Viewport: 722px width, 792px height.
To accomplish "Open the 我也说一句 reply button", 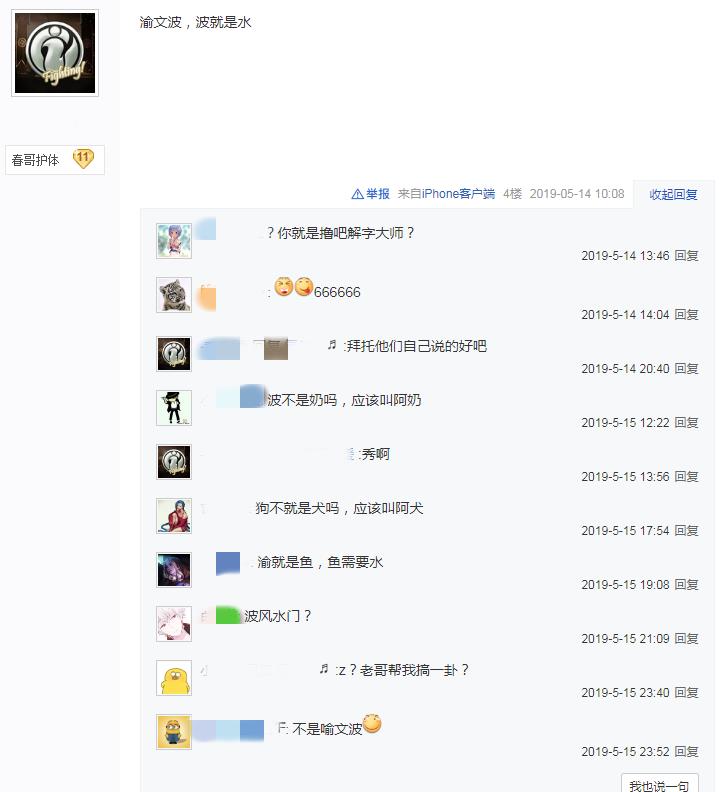I will (x=659, y=784).
